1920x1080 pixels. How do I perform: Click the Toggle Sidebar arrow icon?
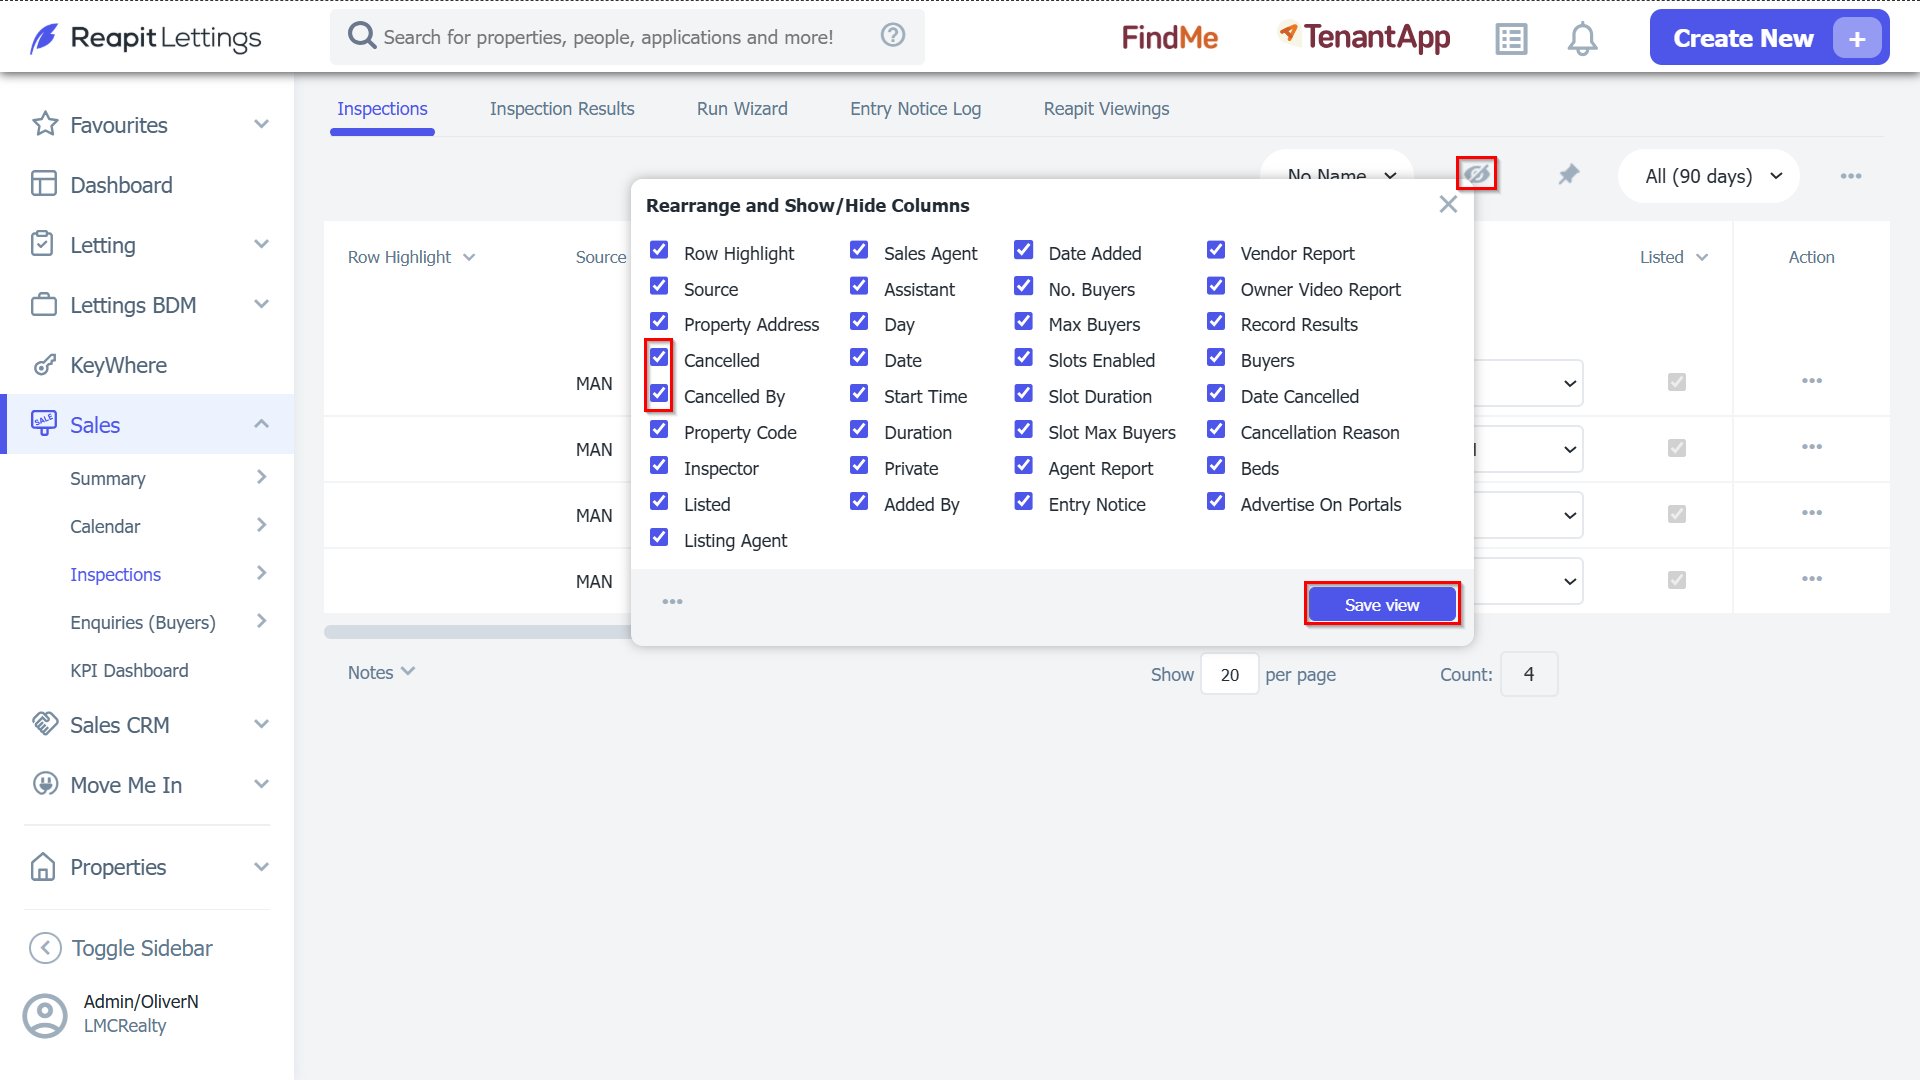45,948
